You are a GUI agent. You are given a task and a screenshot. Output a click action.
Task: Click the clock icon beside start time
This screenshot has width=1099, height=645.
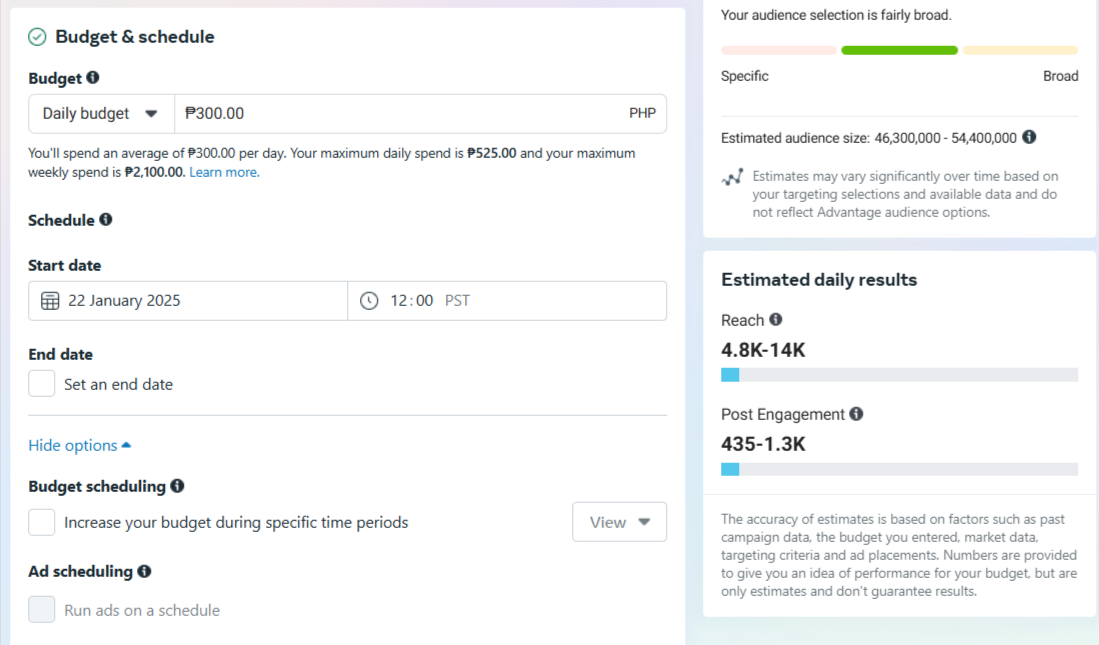(x=369, y=301)
